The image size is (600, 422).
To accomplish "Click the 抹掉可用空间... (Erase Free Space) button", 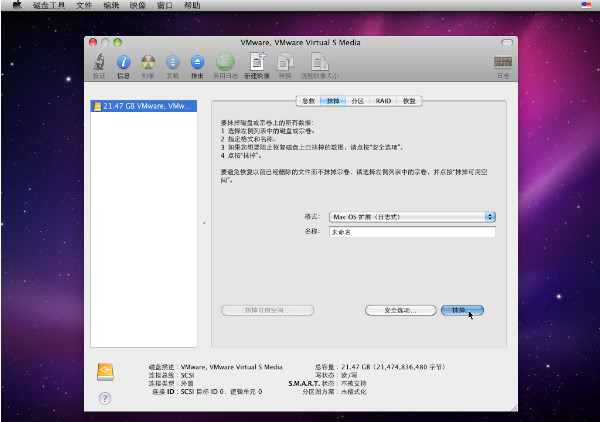I will (267, 310).
